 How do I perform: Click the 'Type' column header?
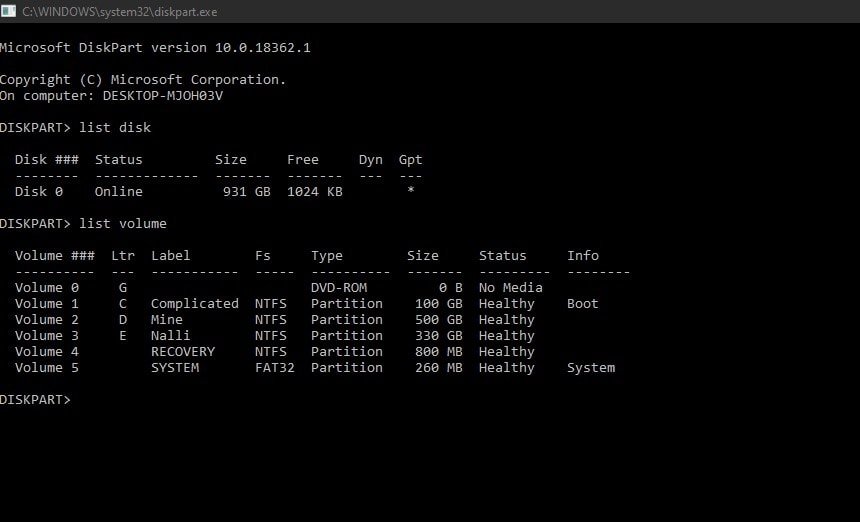tap(327, 256)
